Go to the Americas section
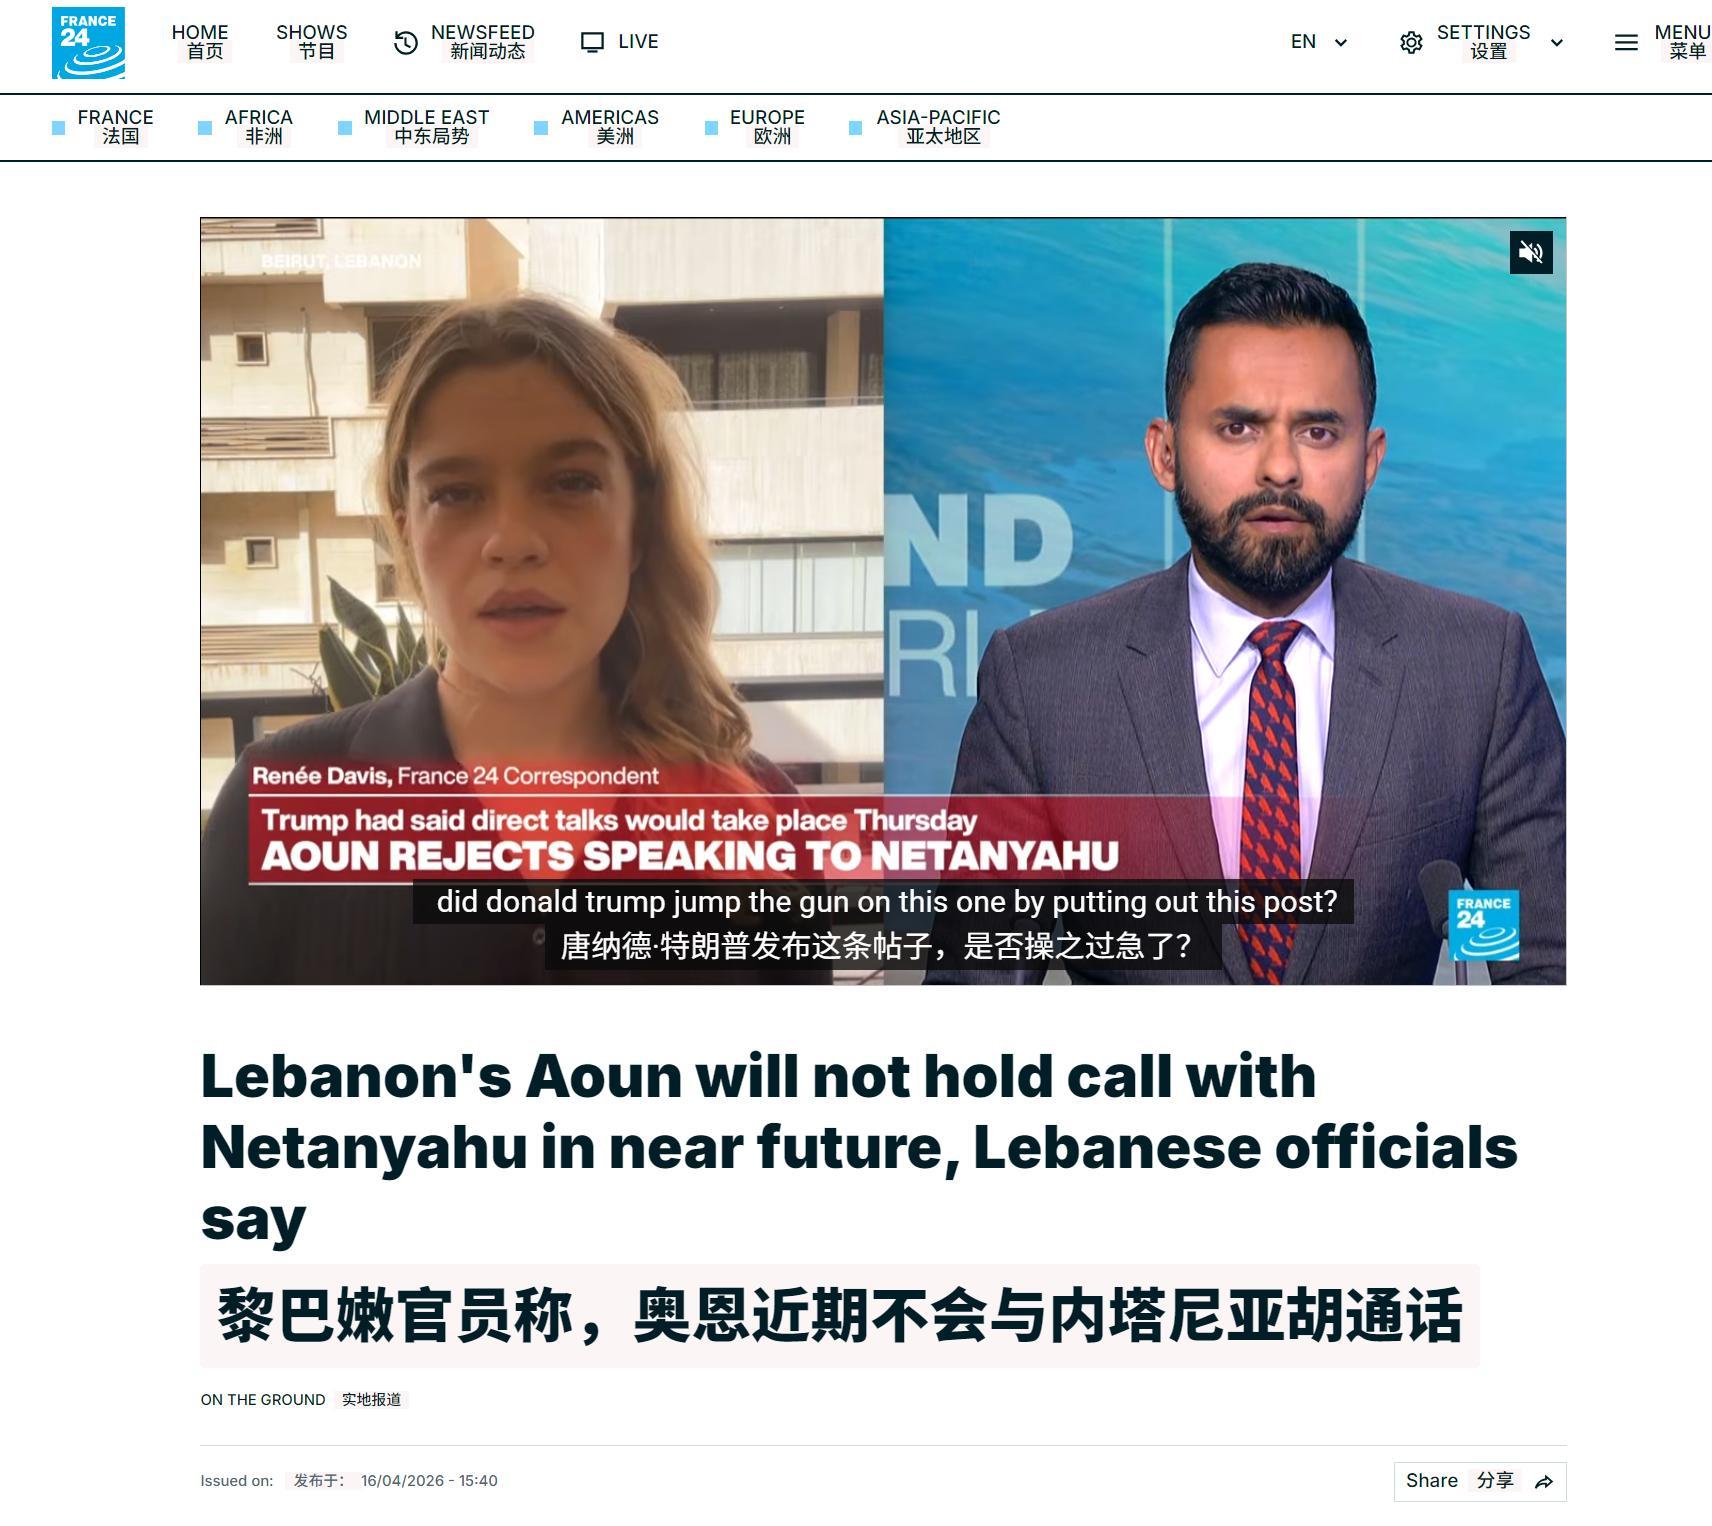 610,127
